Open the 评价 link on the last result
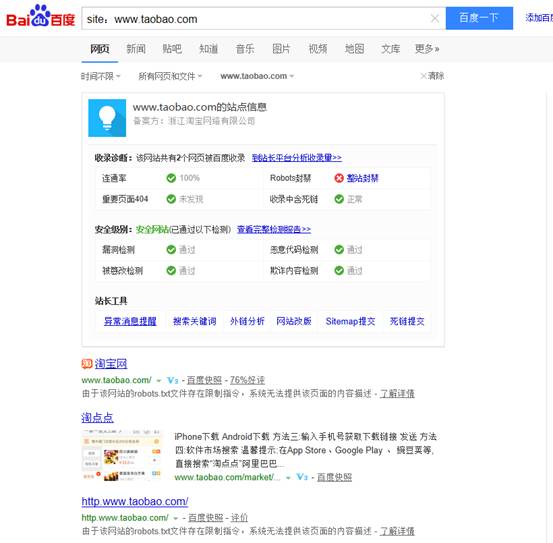553x543 pixels. pyautogui.click(x=239, y=518)
